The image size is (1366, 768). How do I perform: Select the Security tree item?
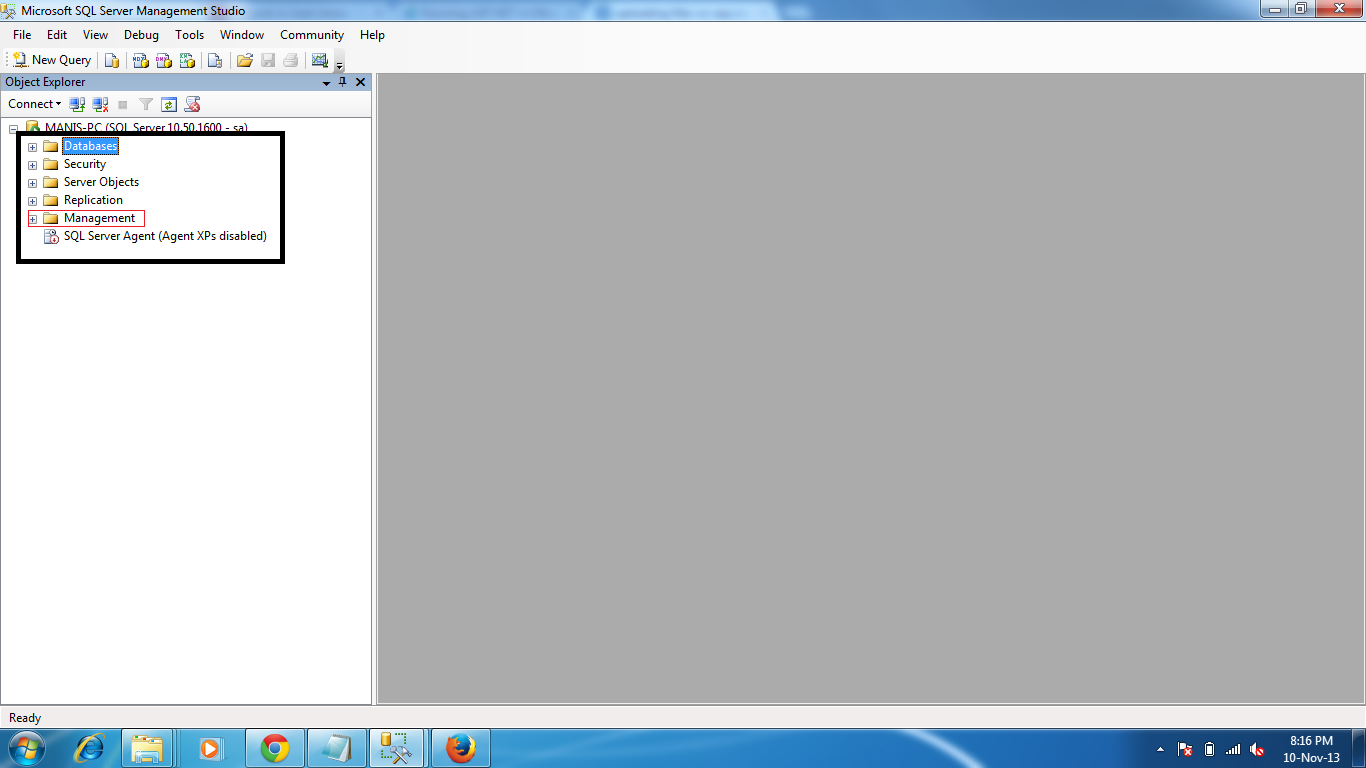coord(84,164)
